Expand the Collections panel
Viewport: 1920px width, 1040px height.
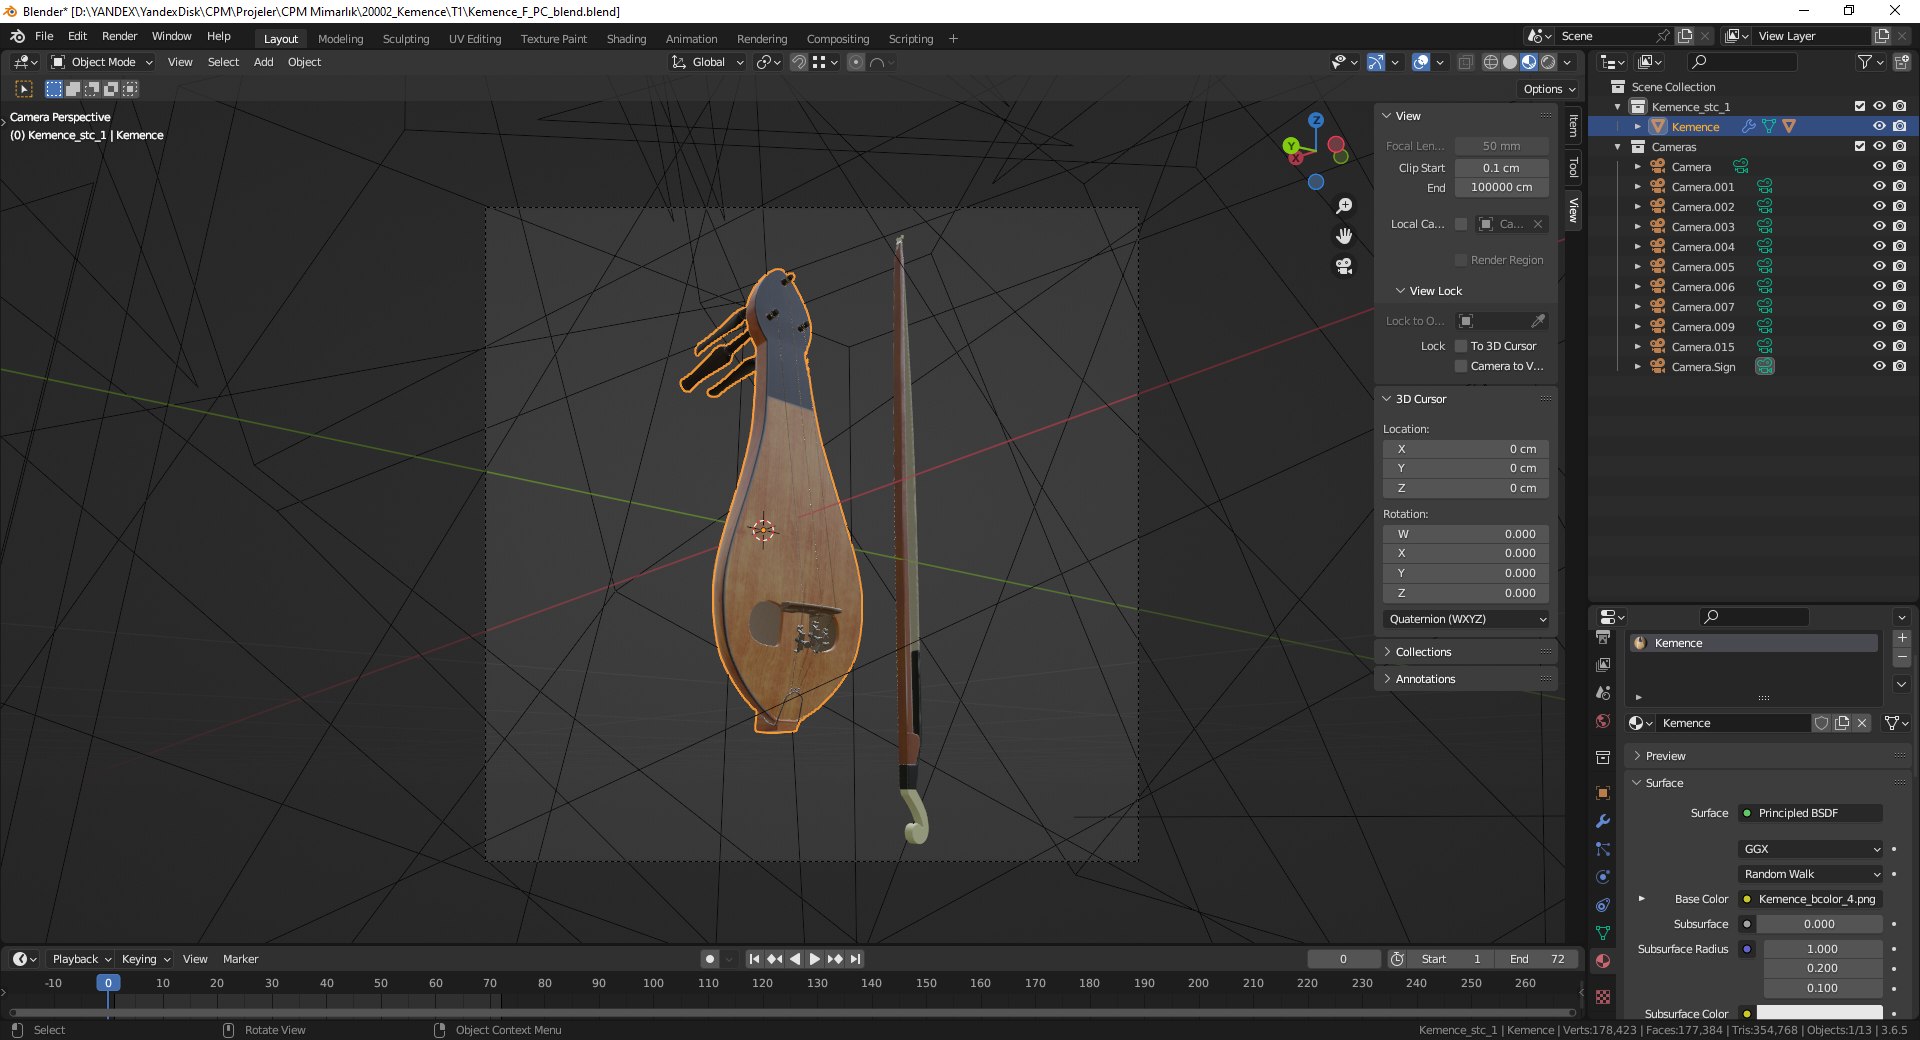pos(1423,652)
